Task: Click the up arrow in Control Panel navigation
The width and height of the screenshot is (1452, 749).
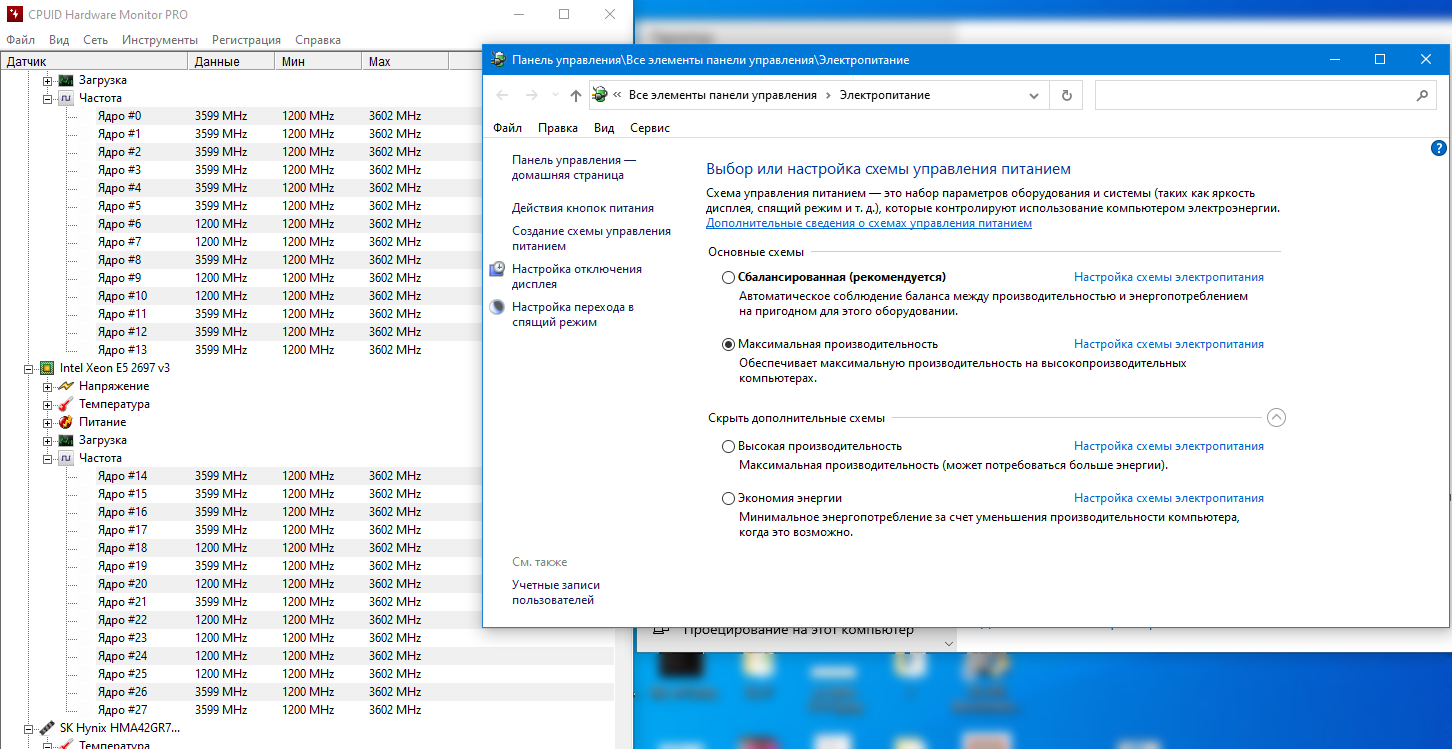Action: point(575,95)
